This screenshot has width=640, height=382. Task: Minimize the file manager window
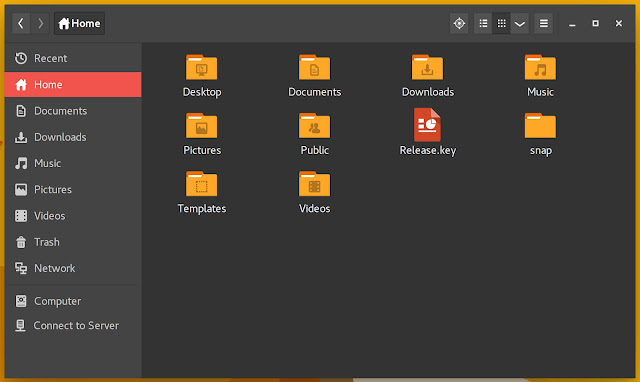click(572, 24)
